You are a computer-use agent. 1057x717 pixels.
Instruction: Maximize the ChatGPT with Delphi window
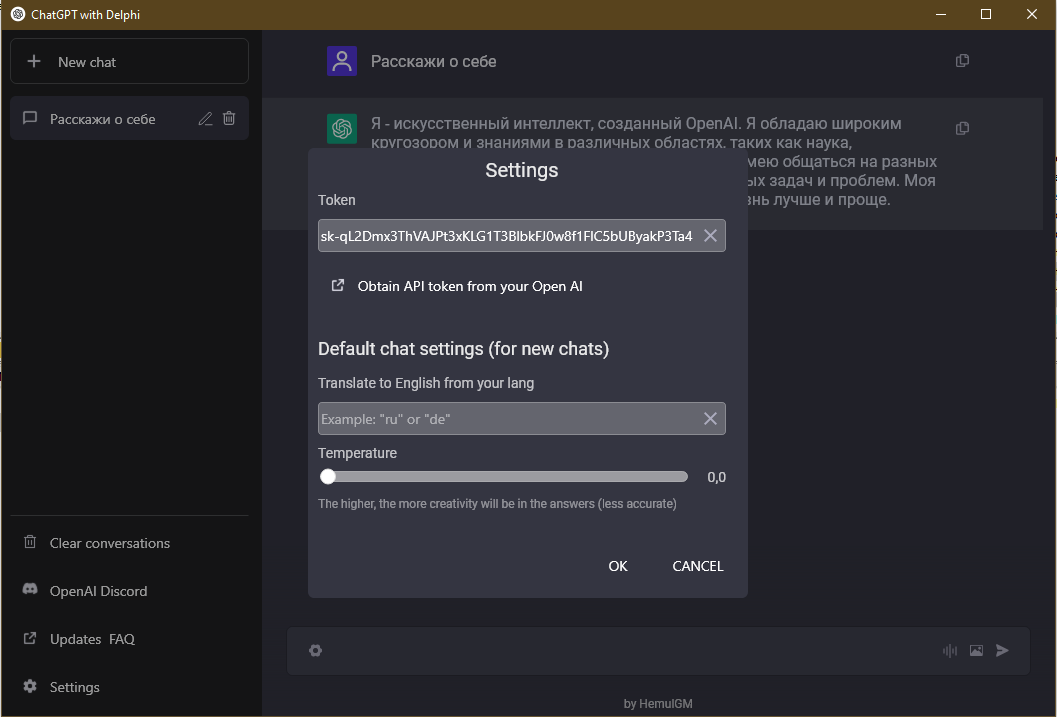(x=986, y=14)
